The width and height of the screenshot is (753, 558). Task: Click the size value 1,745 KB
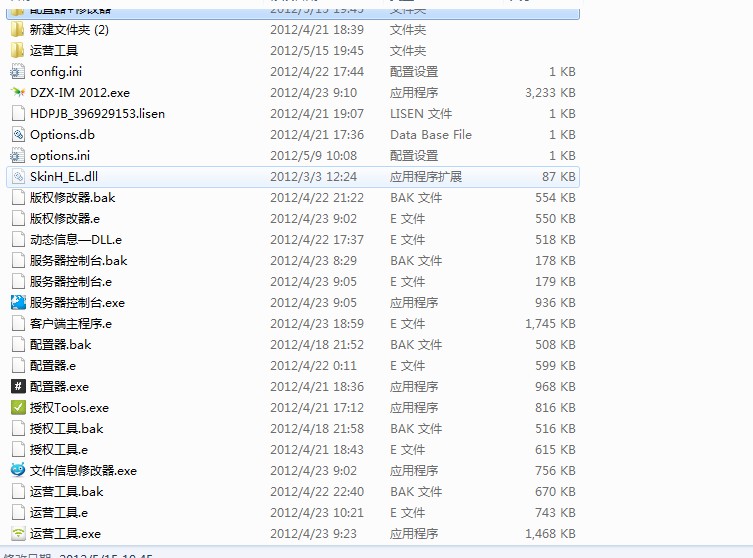[x=550, y=324]
